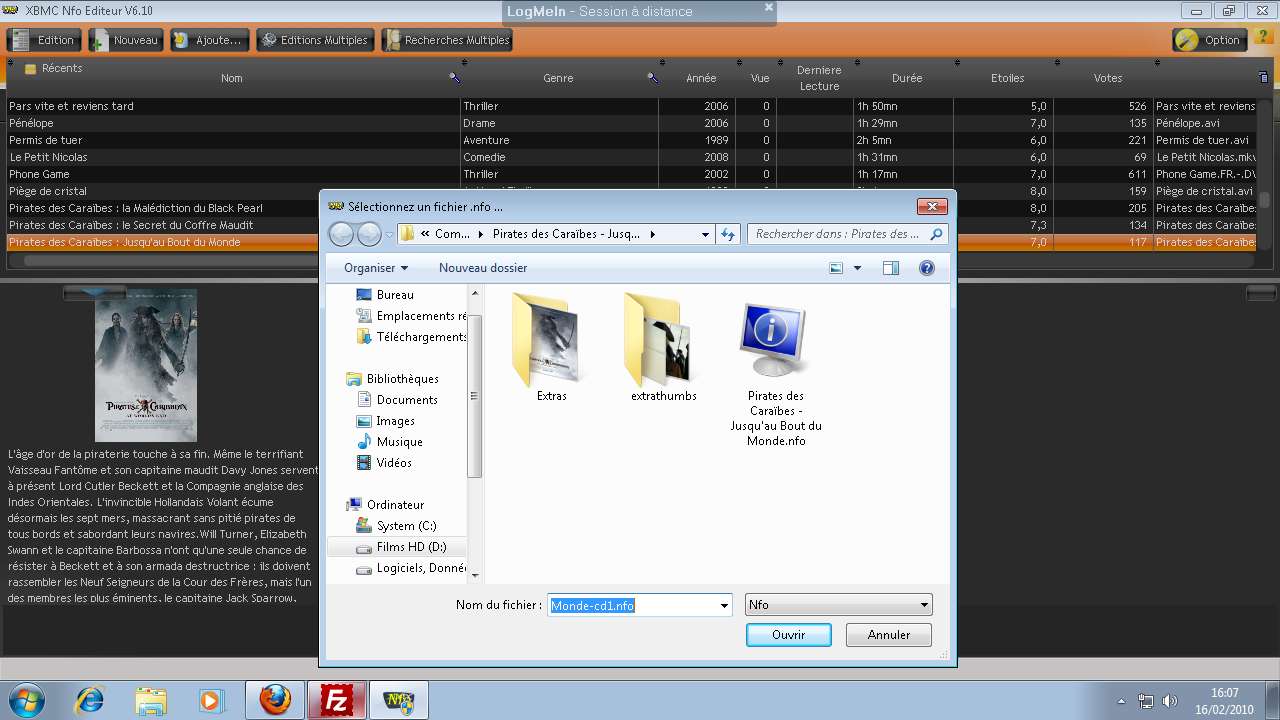Open the Option settings button

click(x=1210, y=40)
